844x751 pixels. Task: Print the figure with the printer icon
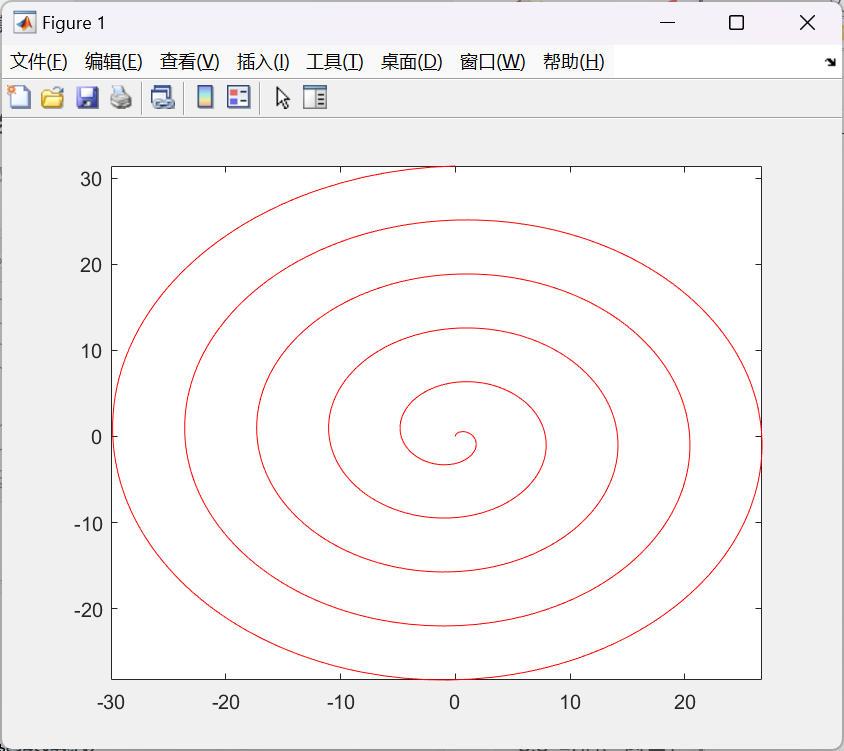tap(121, 97)
